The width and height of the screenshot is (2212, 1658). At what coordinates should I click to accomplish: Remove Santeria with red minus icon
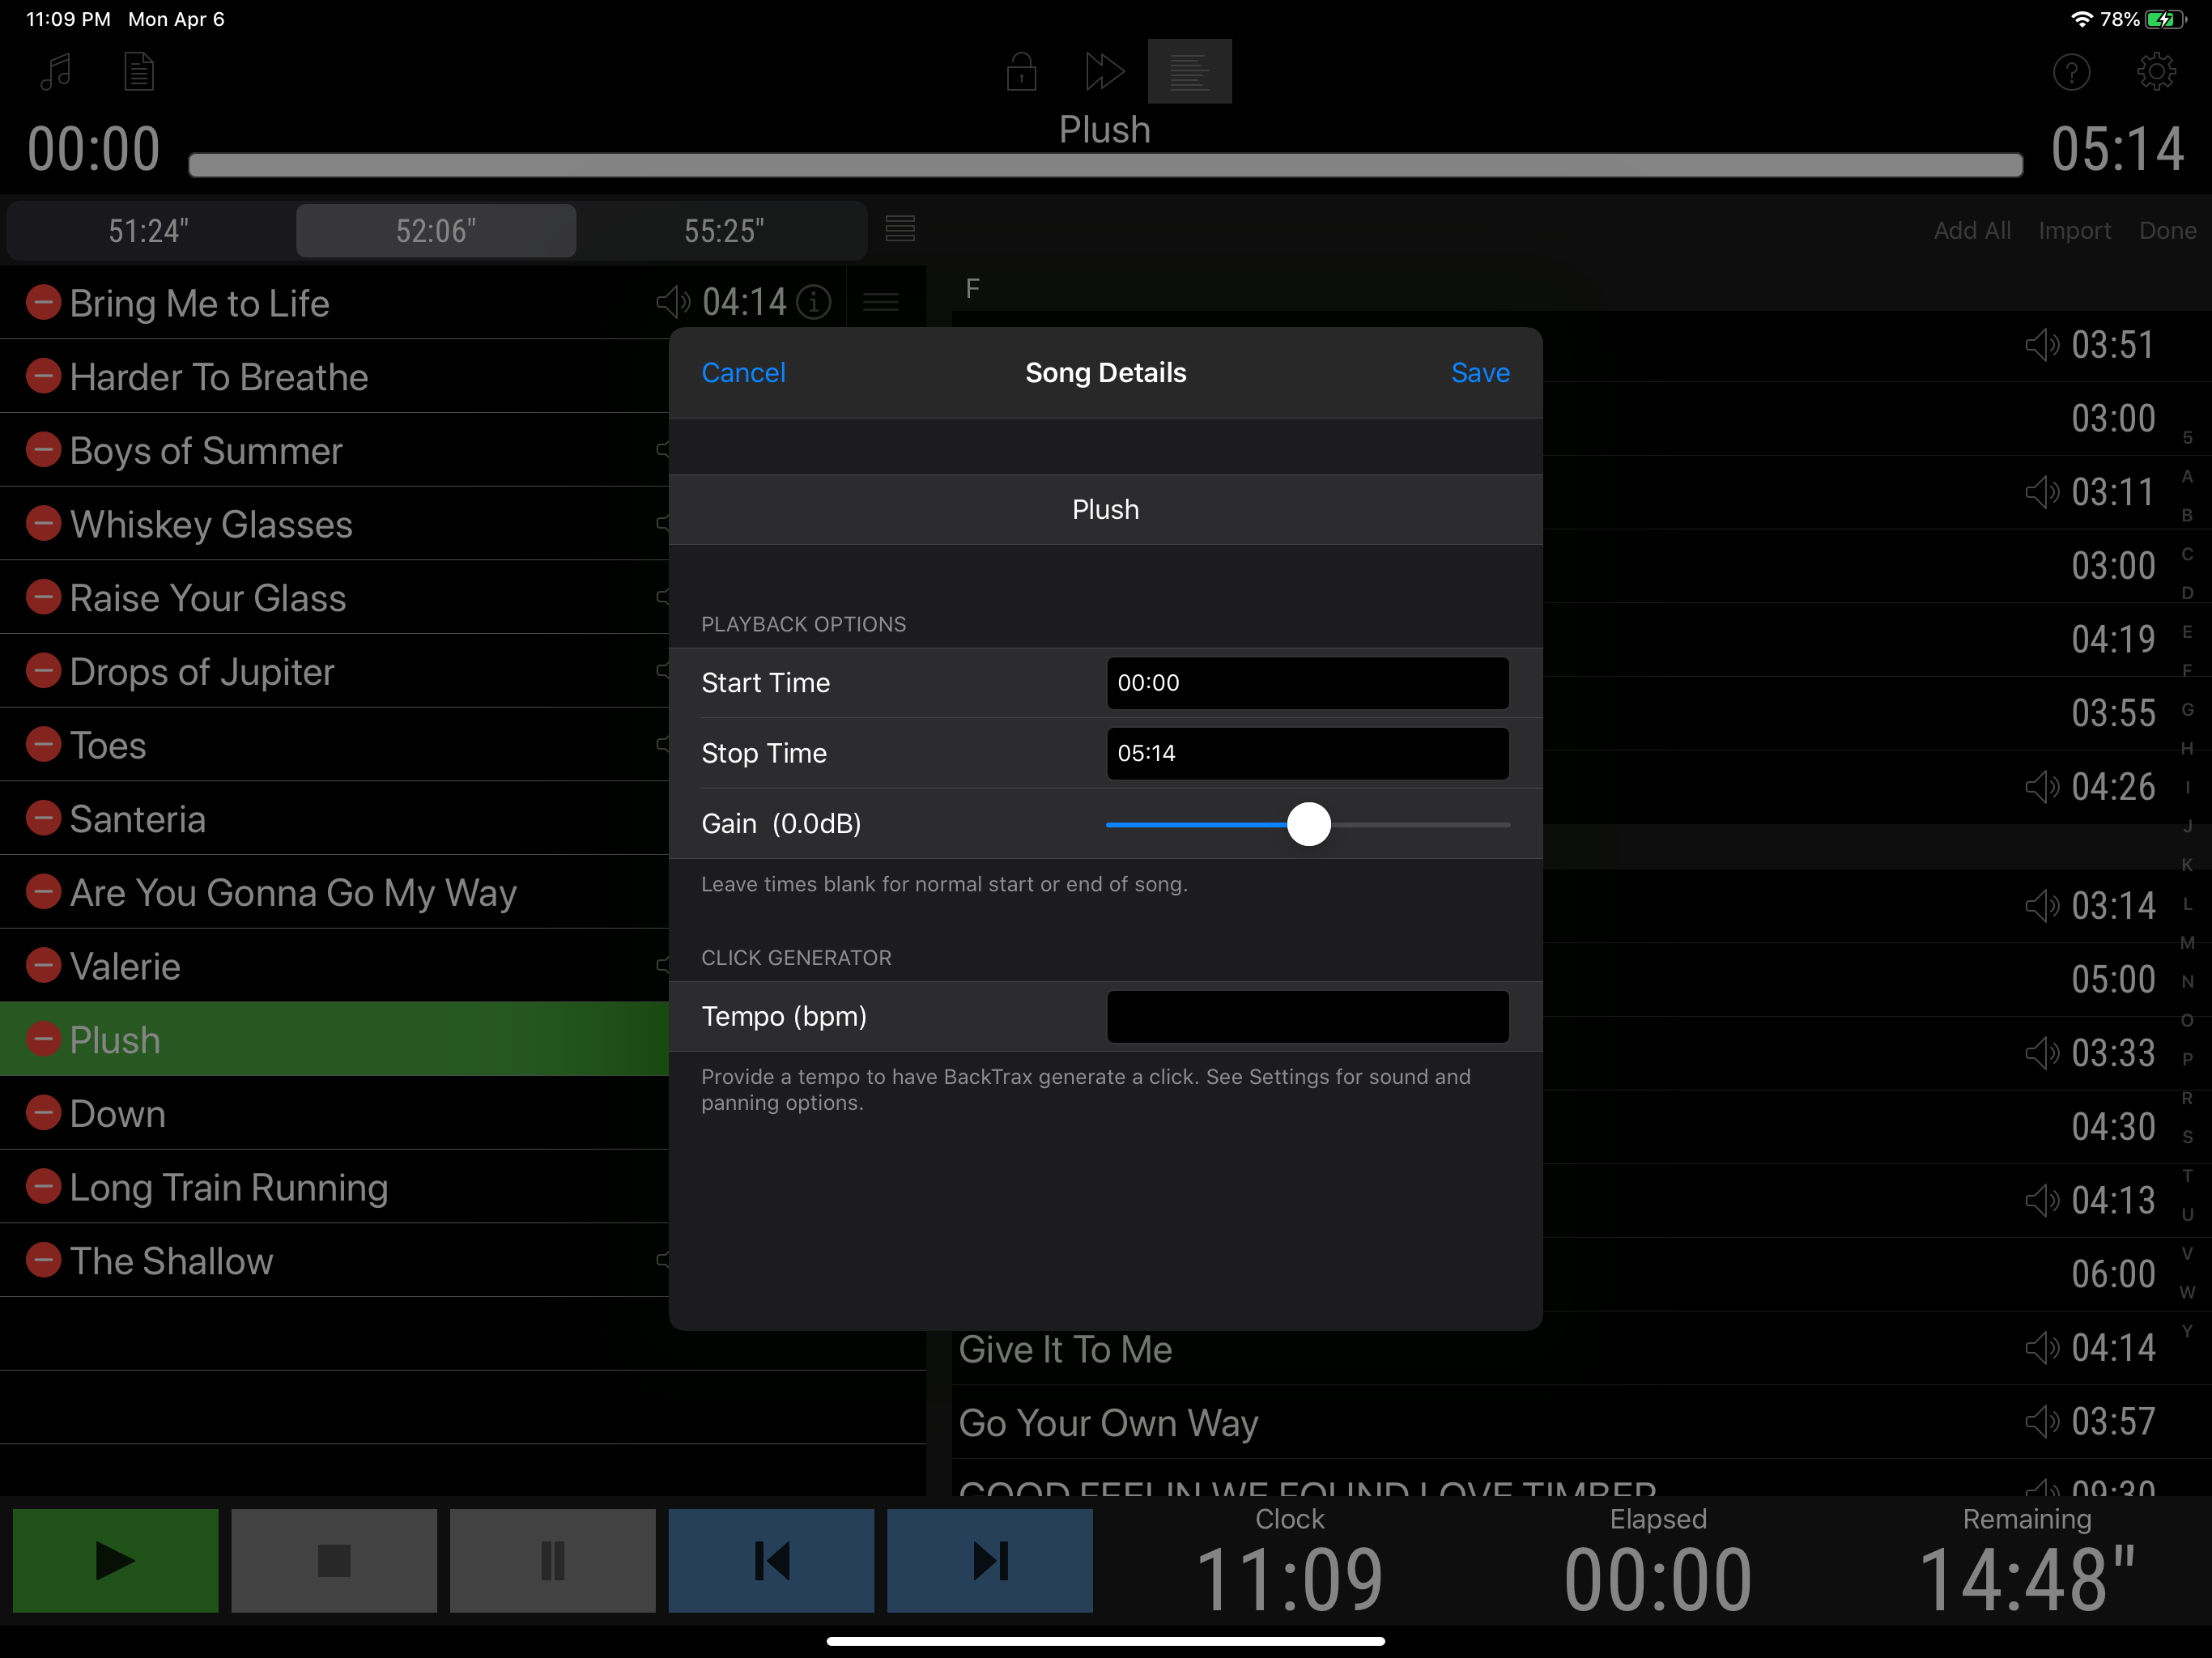point(43,818)
